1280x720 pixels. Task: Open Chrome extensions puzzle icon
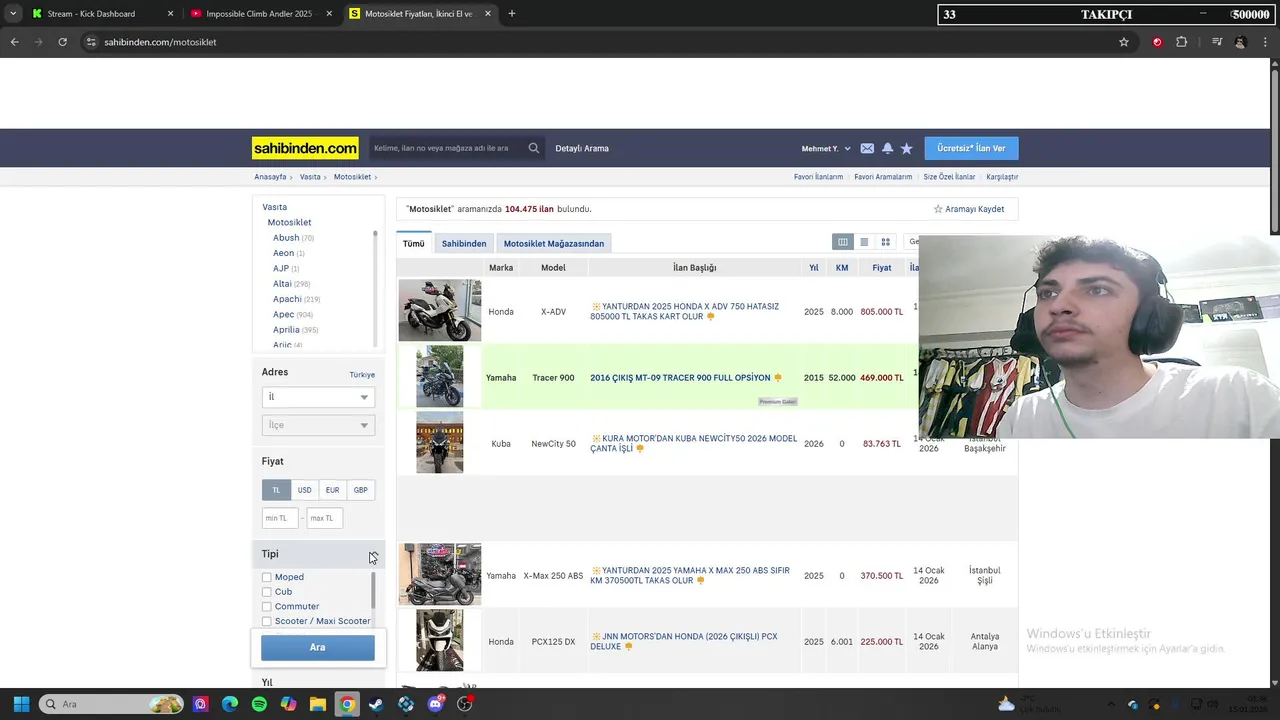(x=1182, y=42)
